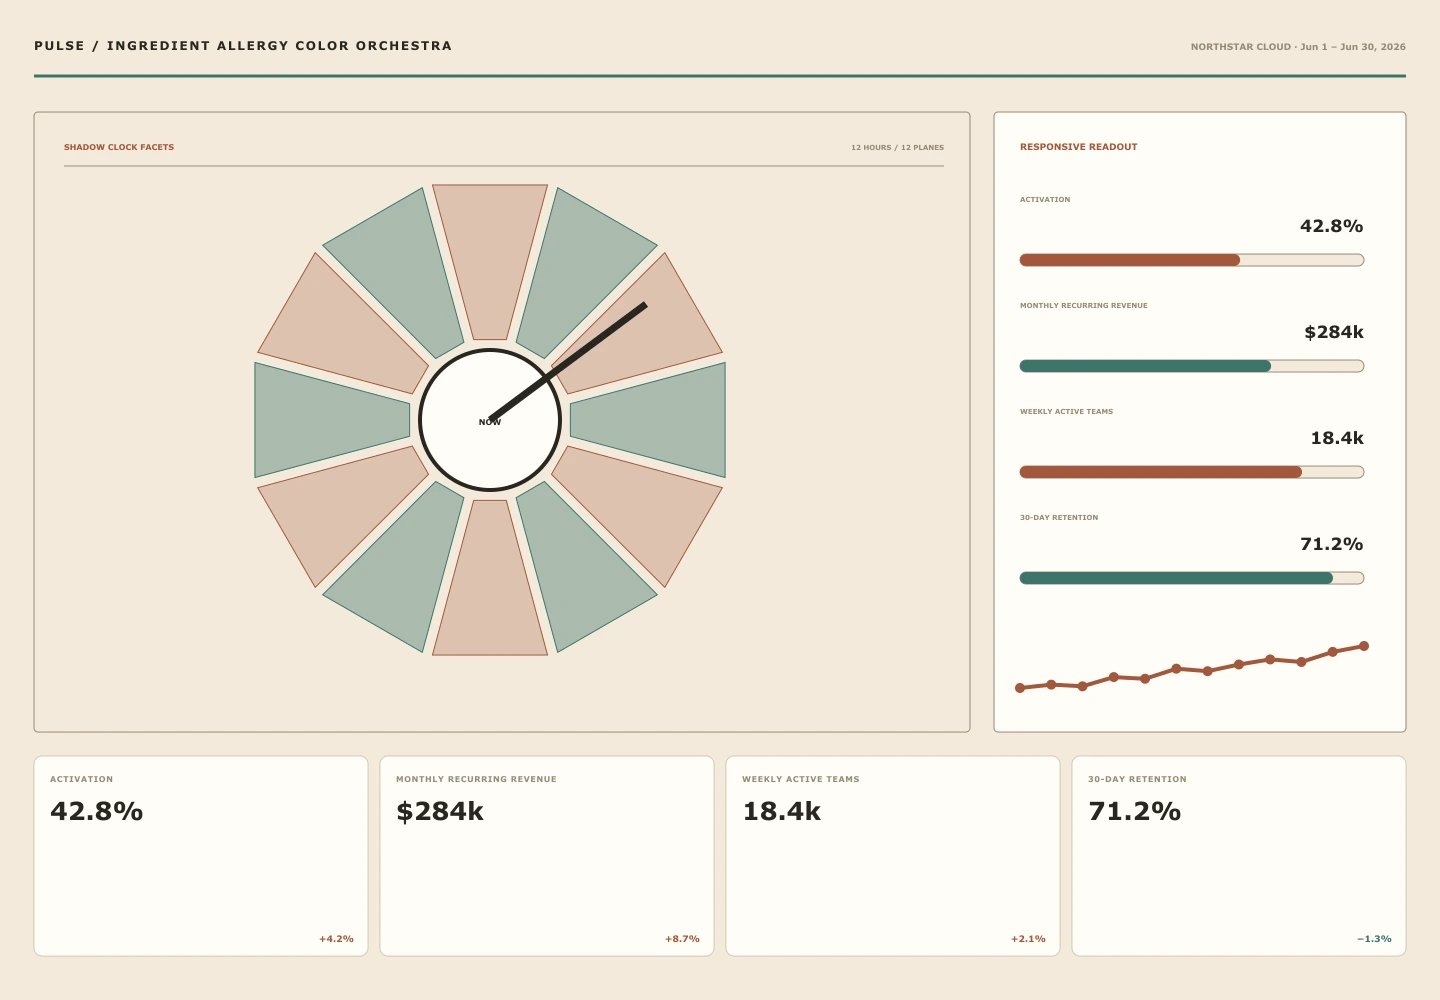
Task: Click the Northstar Cloud date range text
Action: pos(1298,47)
